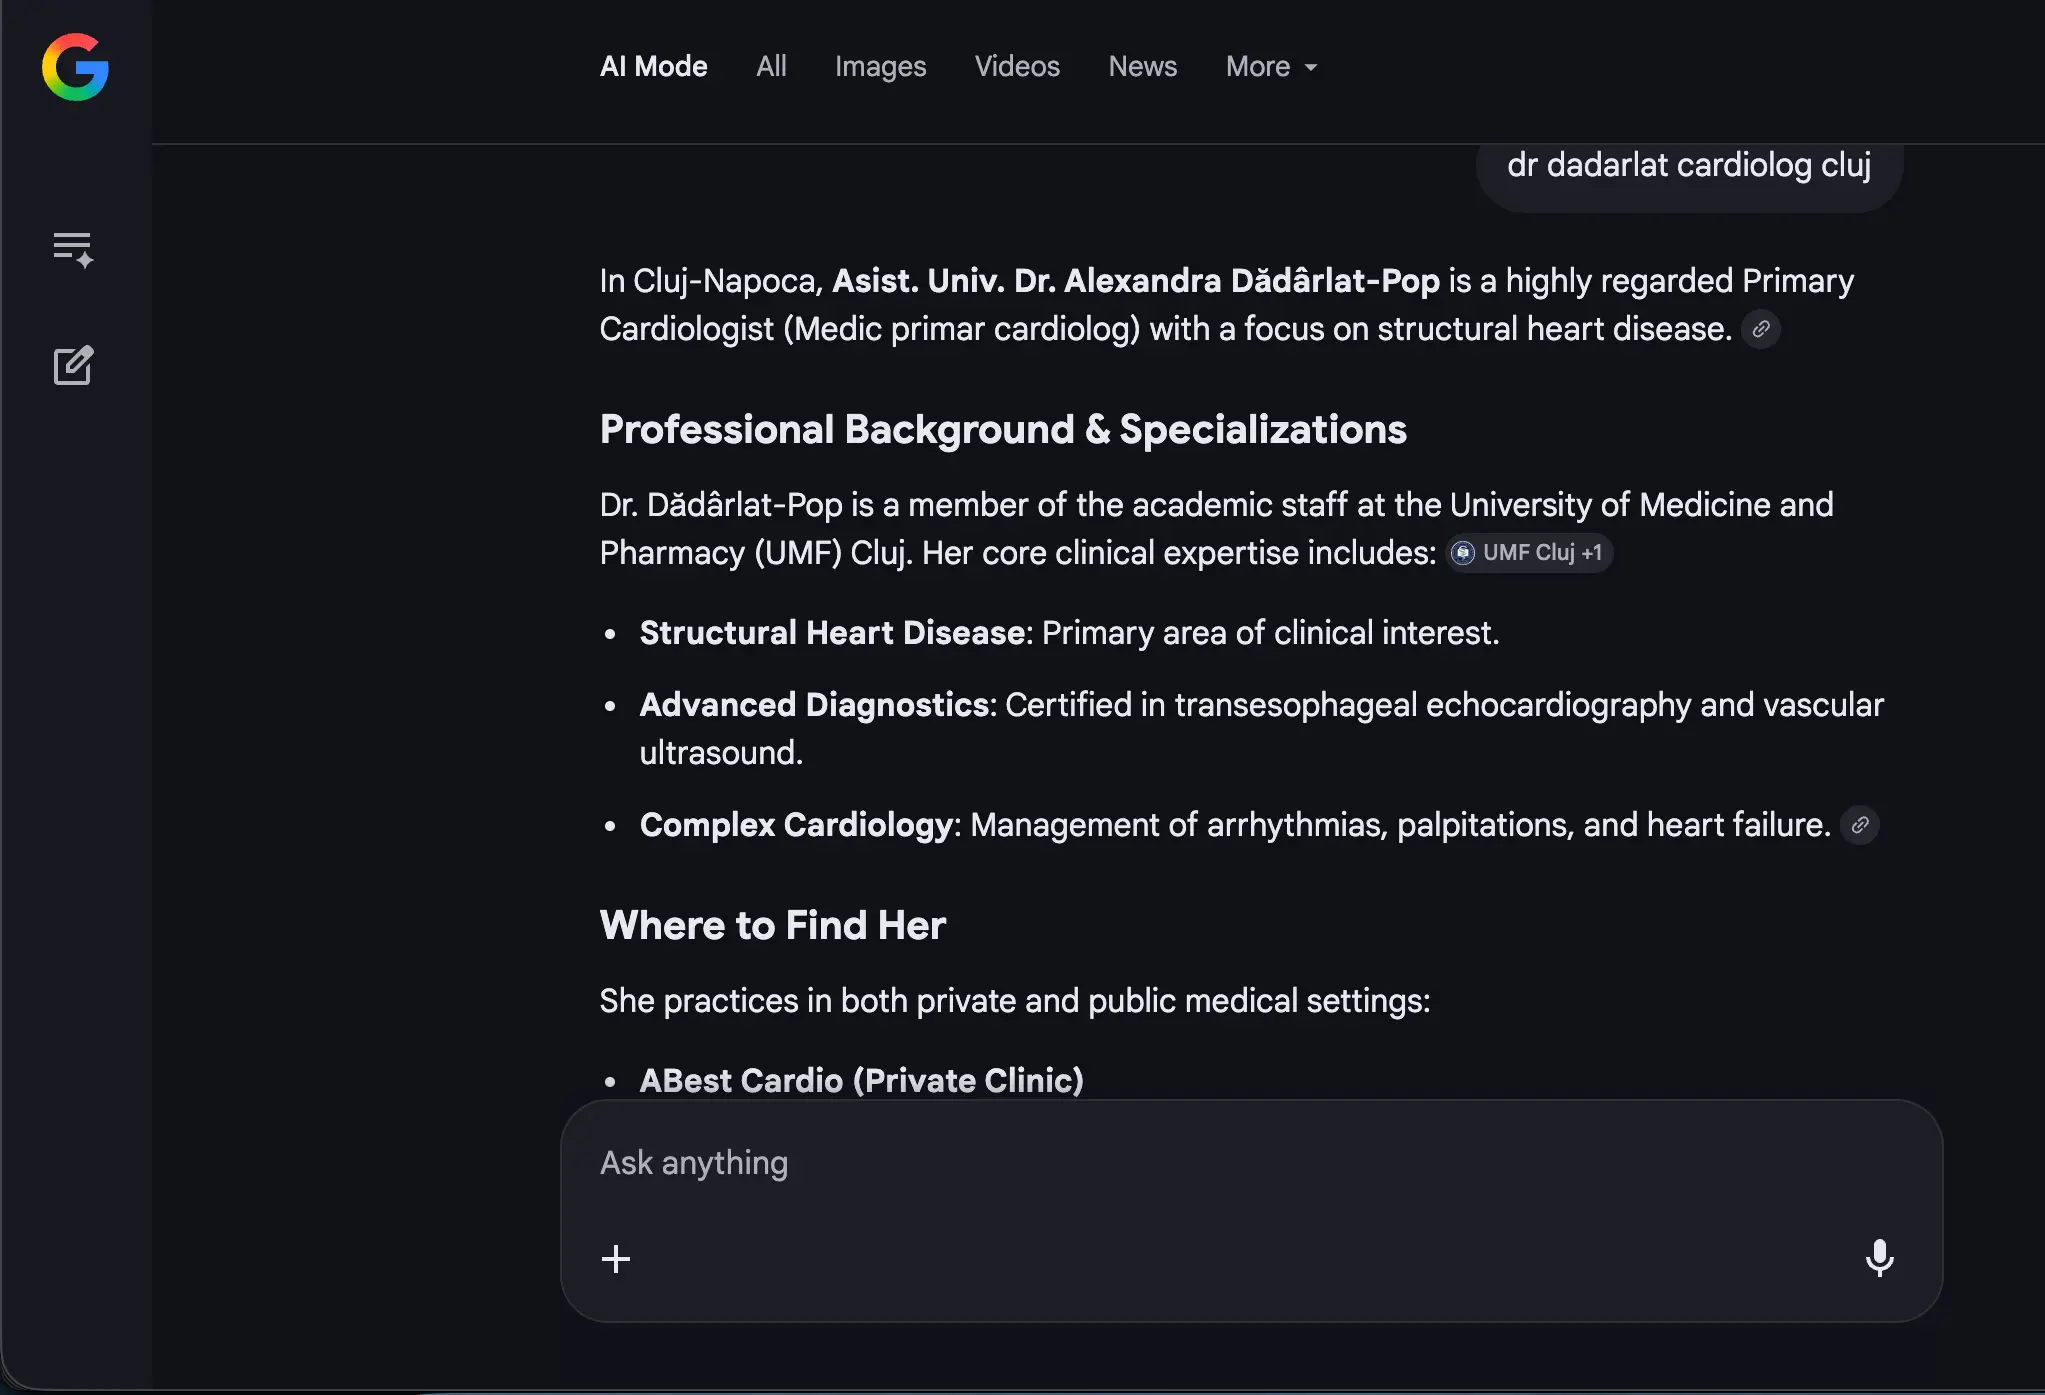Stay on the AI Mode tab
The height and width of the screenshot is (1395, 2045).
[653, 66]
